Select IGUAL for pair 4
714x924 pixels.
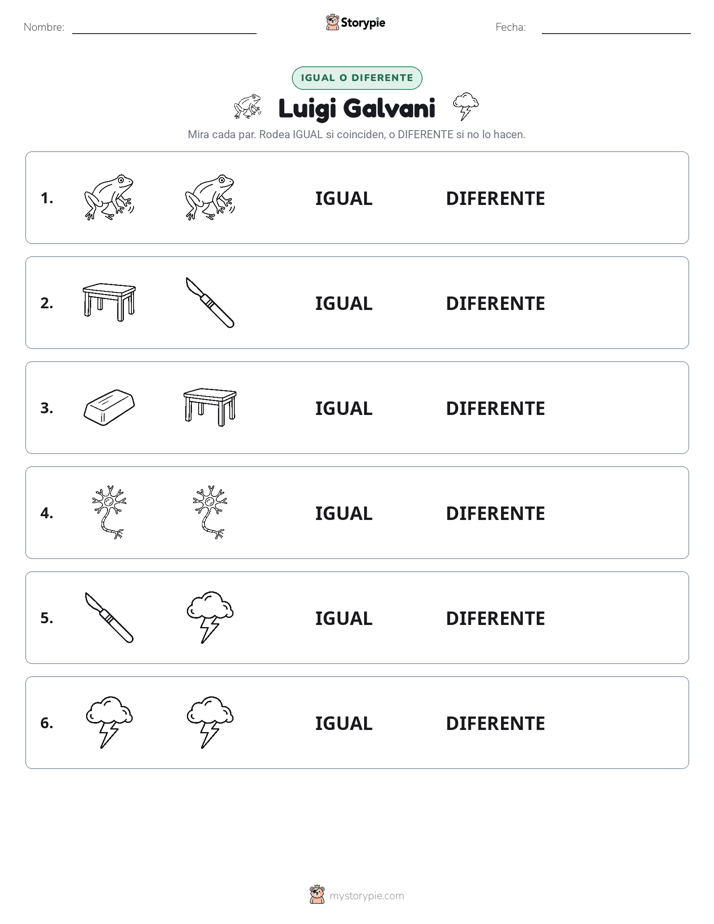[x=343, y=513]
